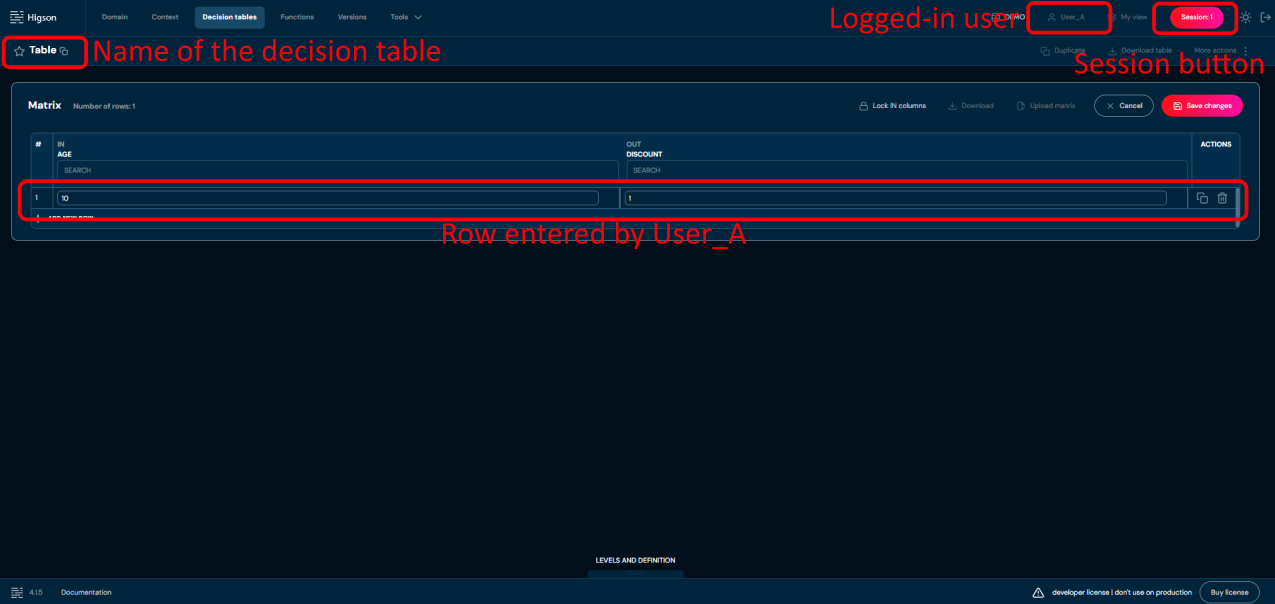
Task: Open the More actions three-dot menu
Action: tap(1245, 50)
